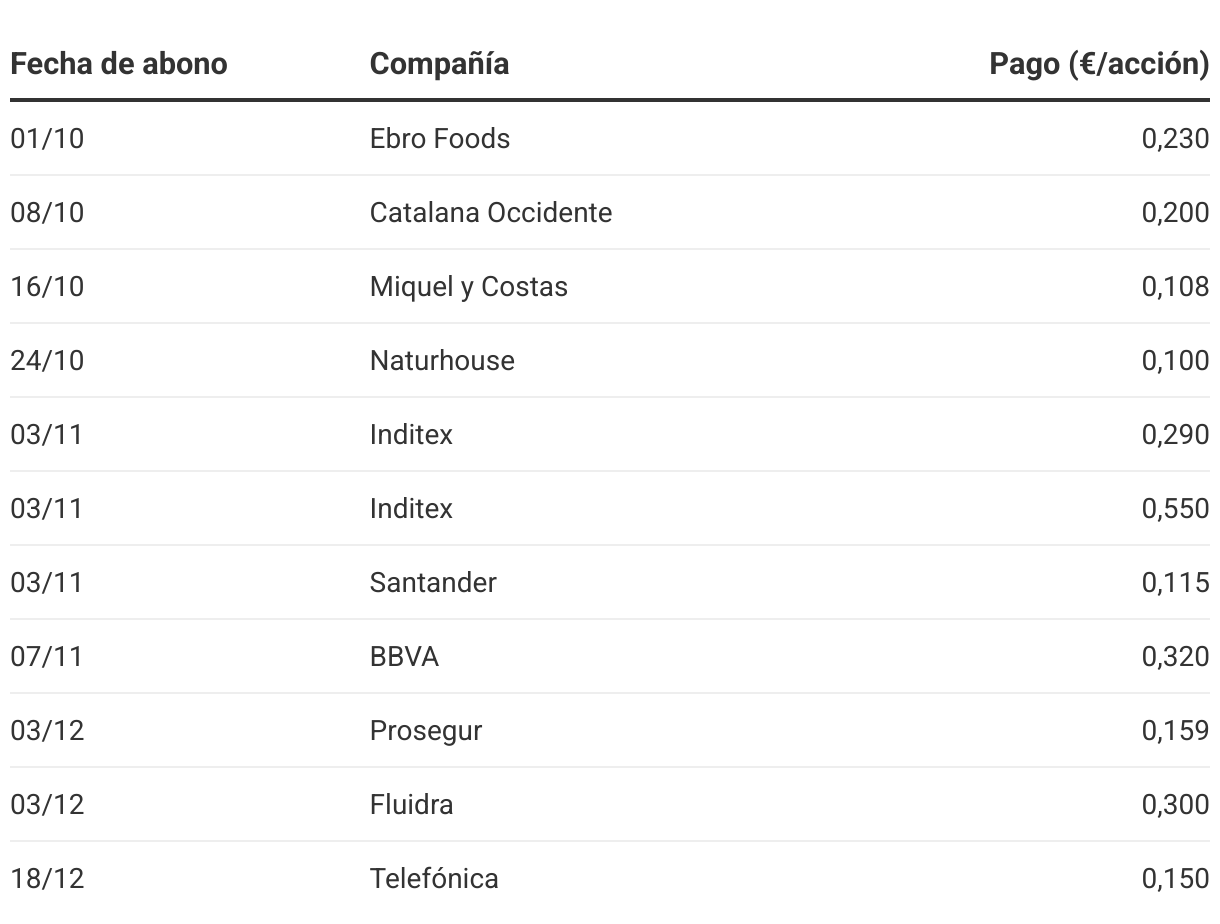
Task: Click the Catalana Occidente company name
Action: tap(491, 212)
